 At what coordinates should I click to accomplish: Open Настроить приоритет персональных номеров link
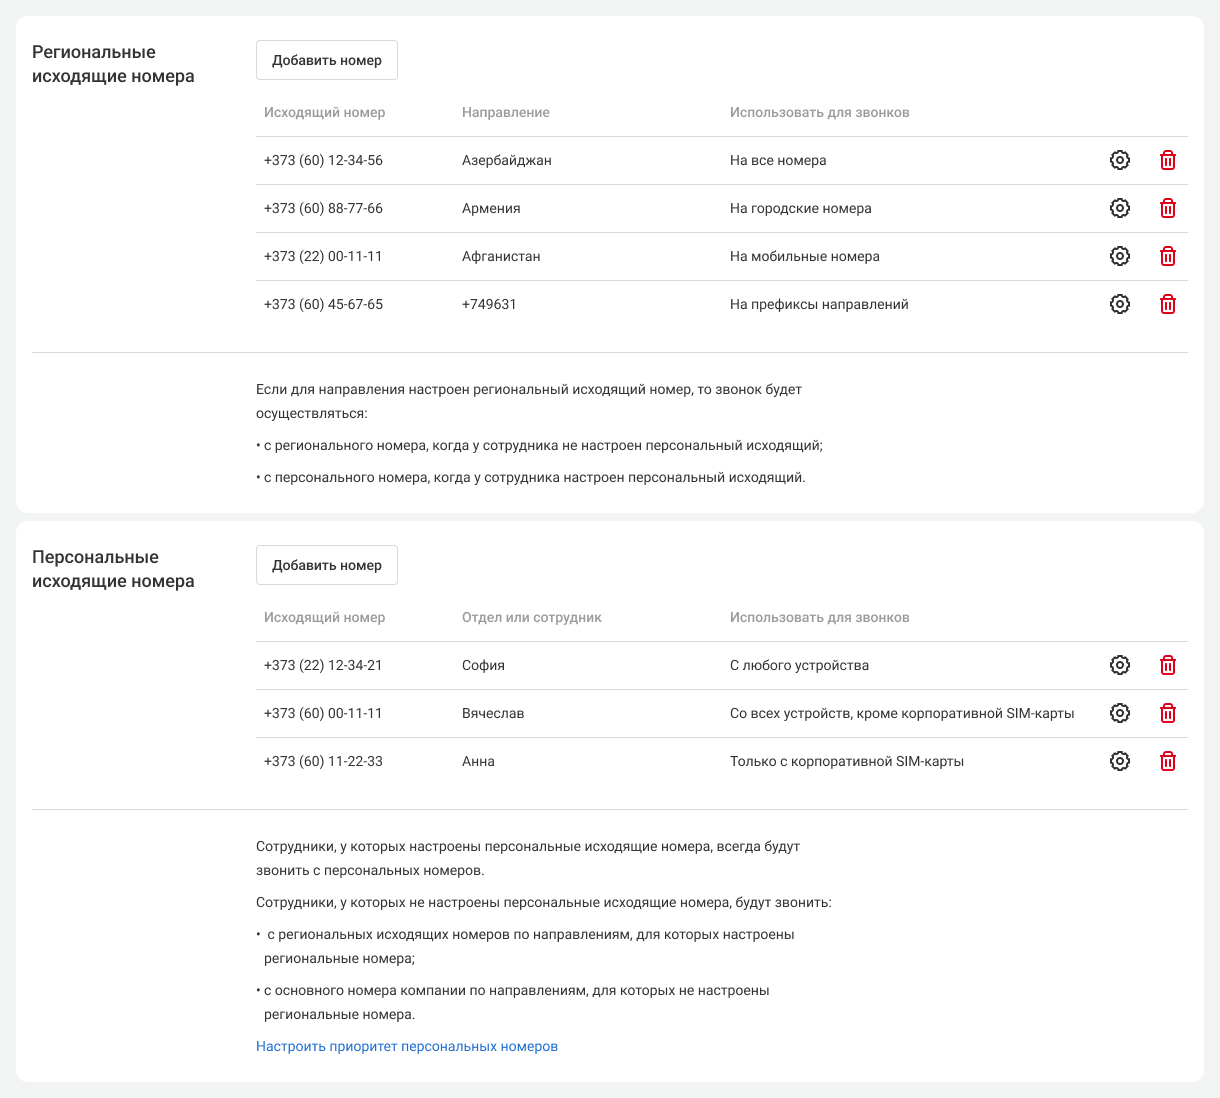(407, 1046)
